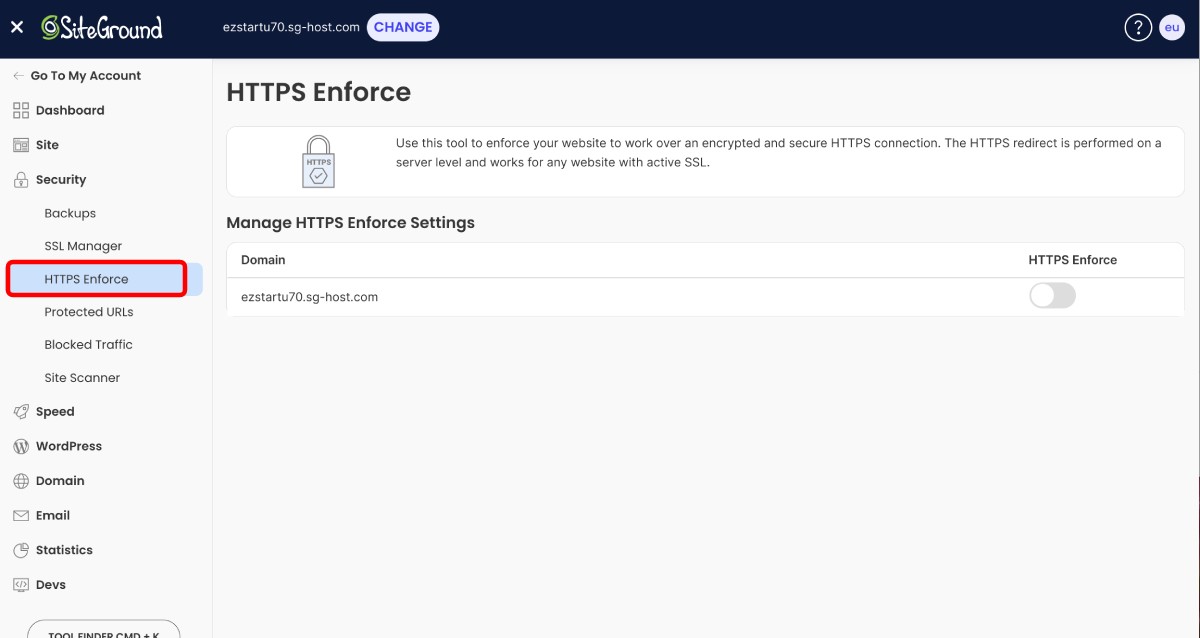The height and width of the screenshot is (638, 1200).
Task: Open the Site Scanner tool
Action: (x=80, y=377)
